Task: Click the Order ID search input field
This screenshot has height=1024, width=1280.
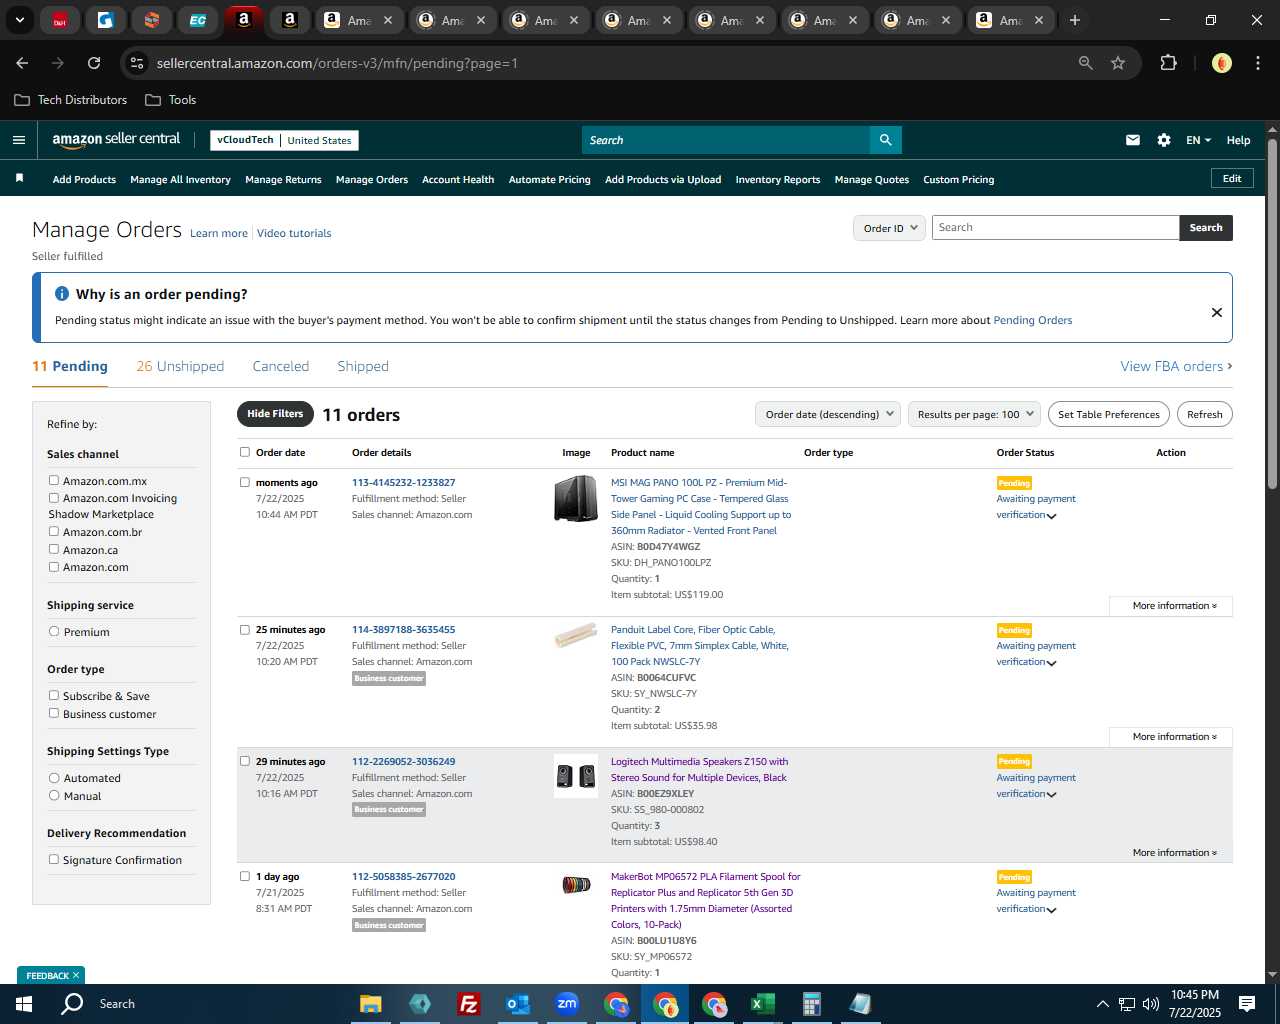Action: tap(1056, 228)
